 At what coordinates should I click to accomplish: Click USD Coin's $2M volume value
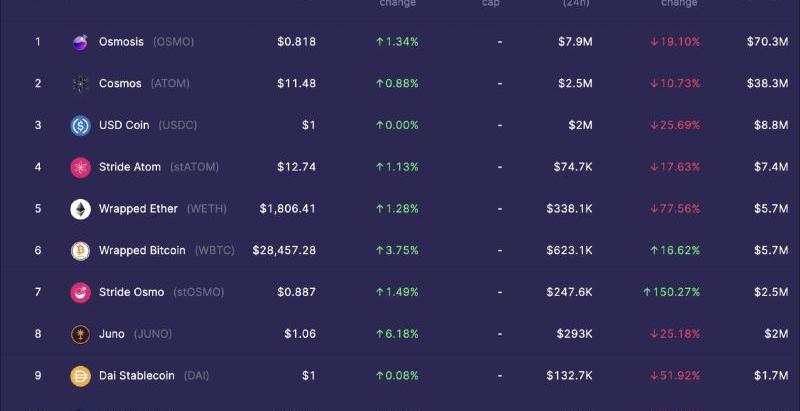click(579, 126)
